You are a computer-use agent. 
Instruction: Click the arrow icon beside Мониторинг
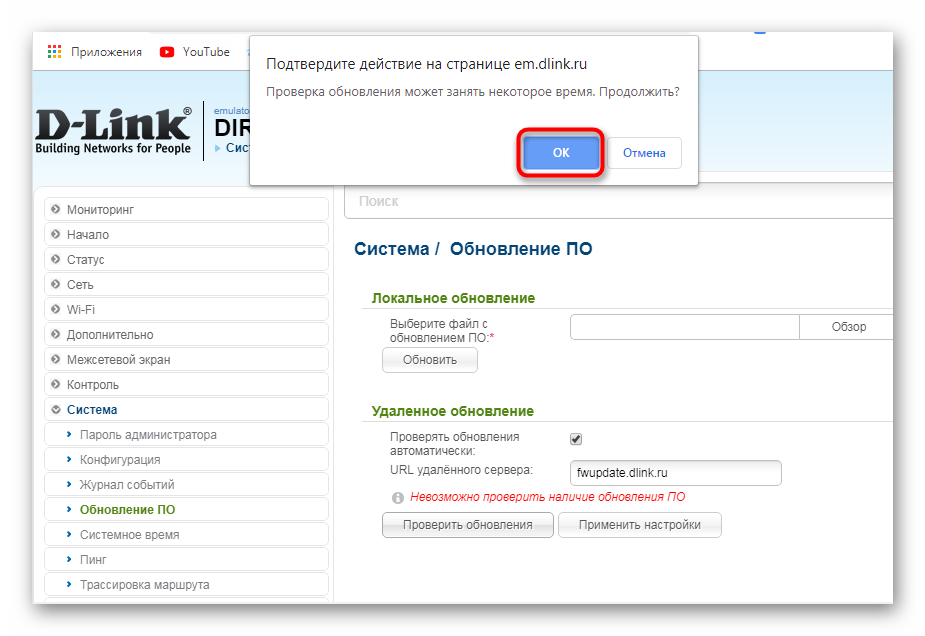coord(55,209)
